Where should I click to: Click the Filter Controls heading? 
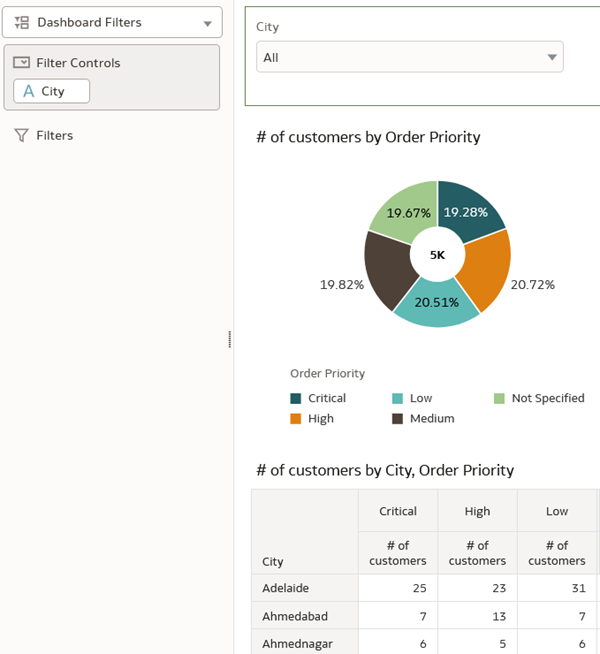[x=78, y=63]
